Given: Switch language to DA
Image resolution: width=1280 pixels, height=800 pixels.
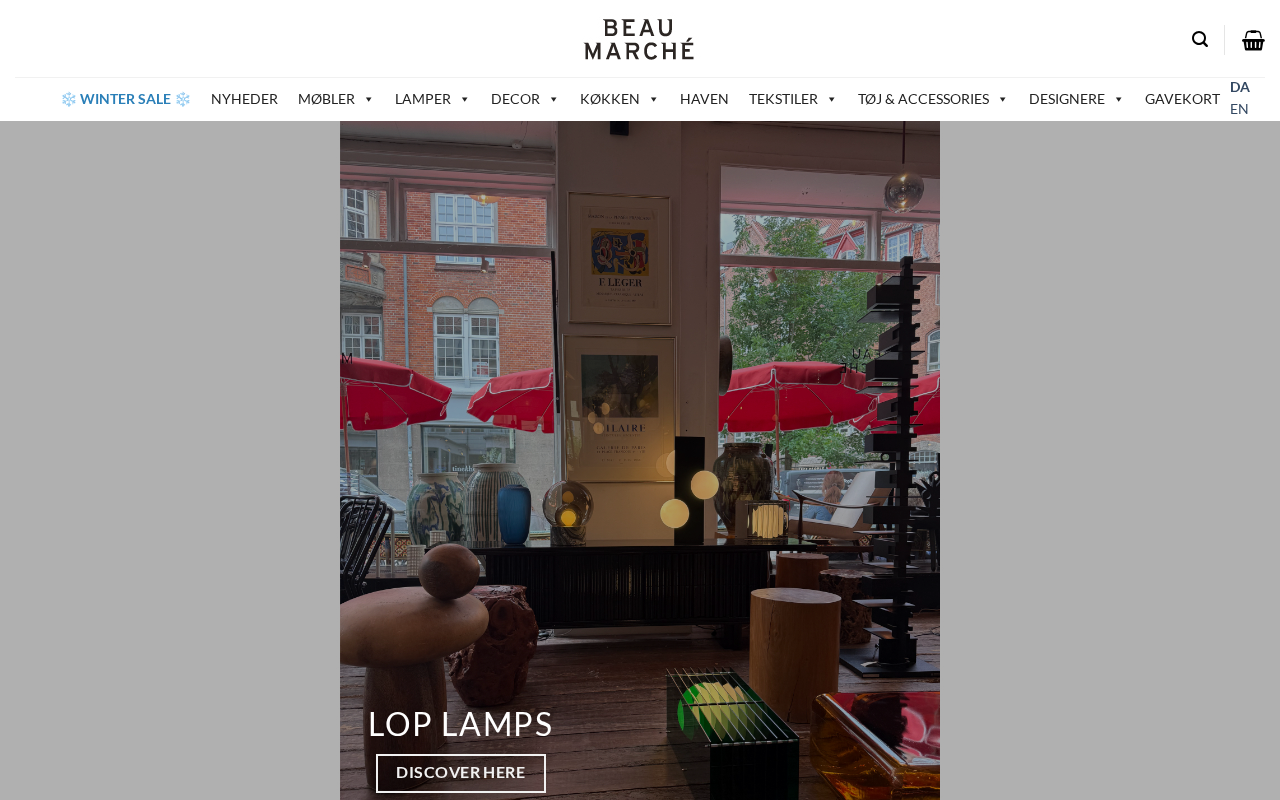Looking at the screenshot, I should [x=1240, y=87].
